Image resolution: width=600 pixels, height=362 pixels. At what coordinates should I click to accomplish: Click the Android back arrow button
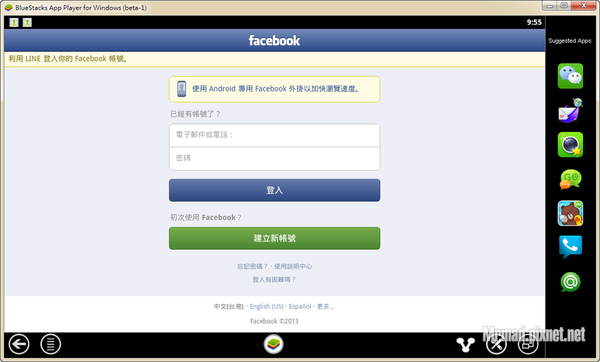tap(19, 344)
